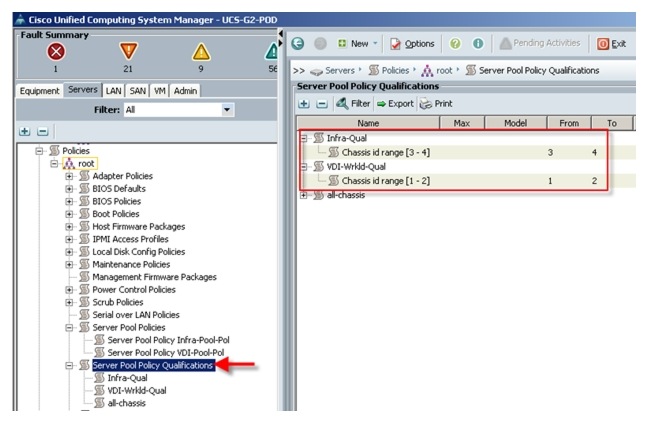Expand the BIOS Defaults node
The height and width of the screenshot is (424, 649).
click(69, 189)
